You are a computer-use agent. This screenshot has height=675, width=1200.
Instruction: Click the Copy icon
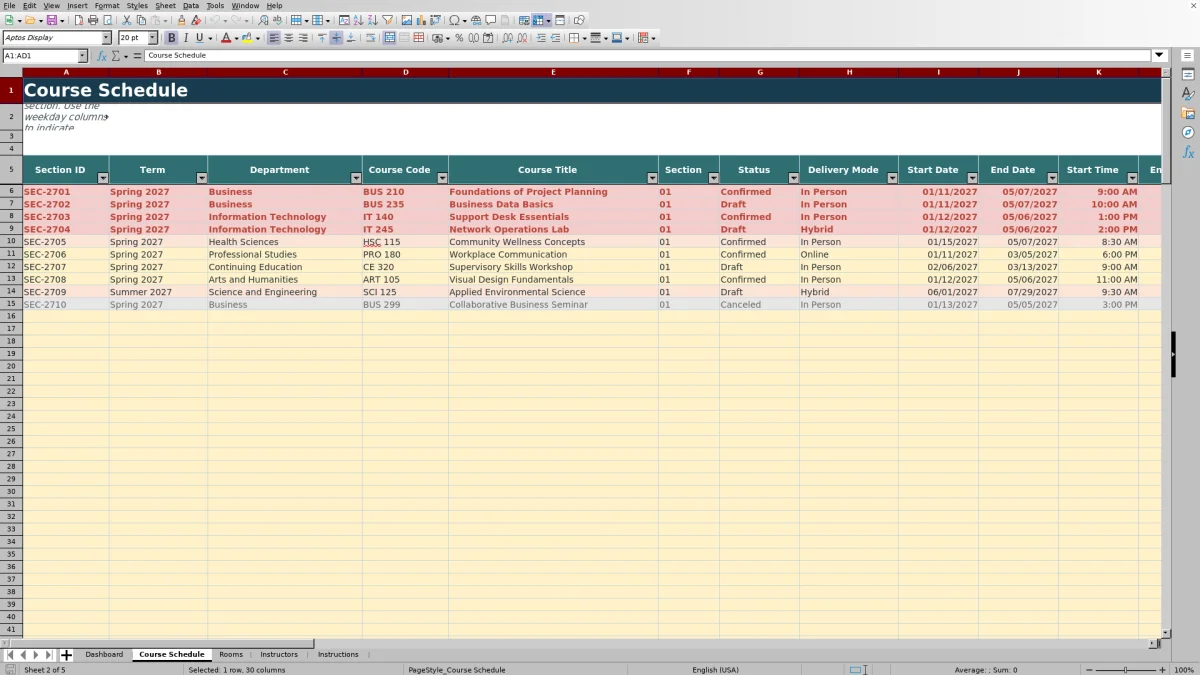point(141,20)
